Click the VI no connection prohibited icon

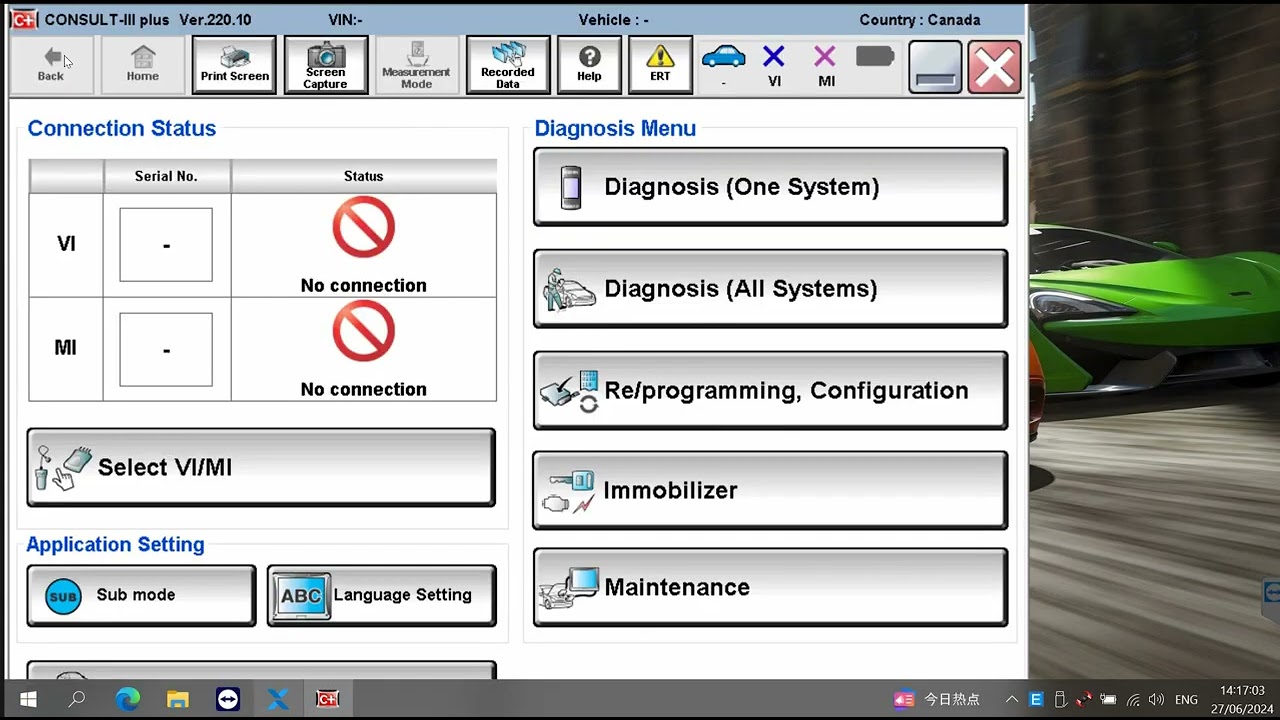tap(363, 227)
